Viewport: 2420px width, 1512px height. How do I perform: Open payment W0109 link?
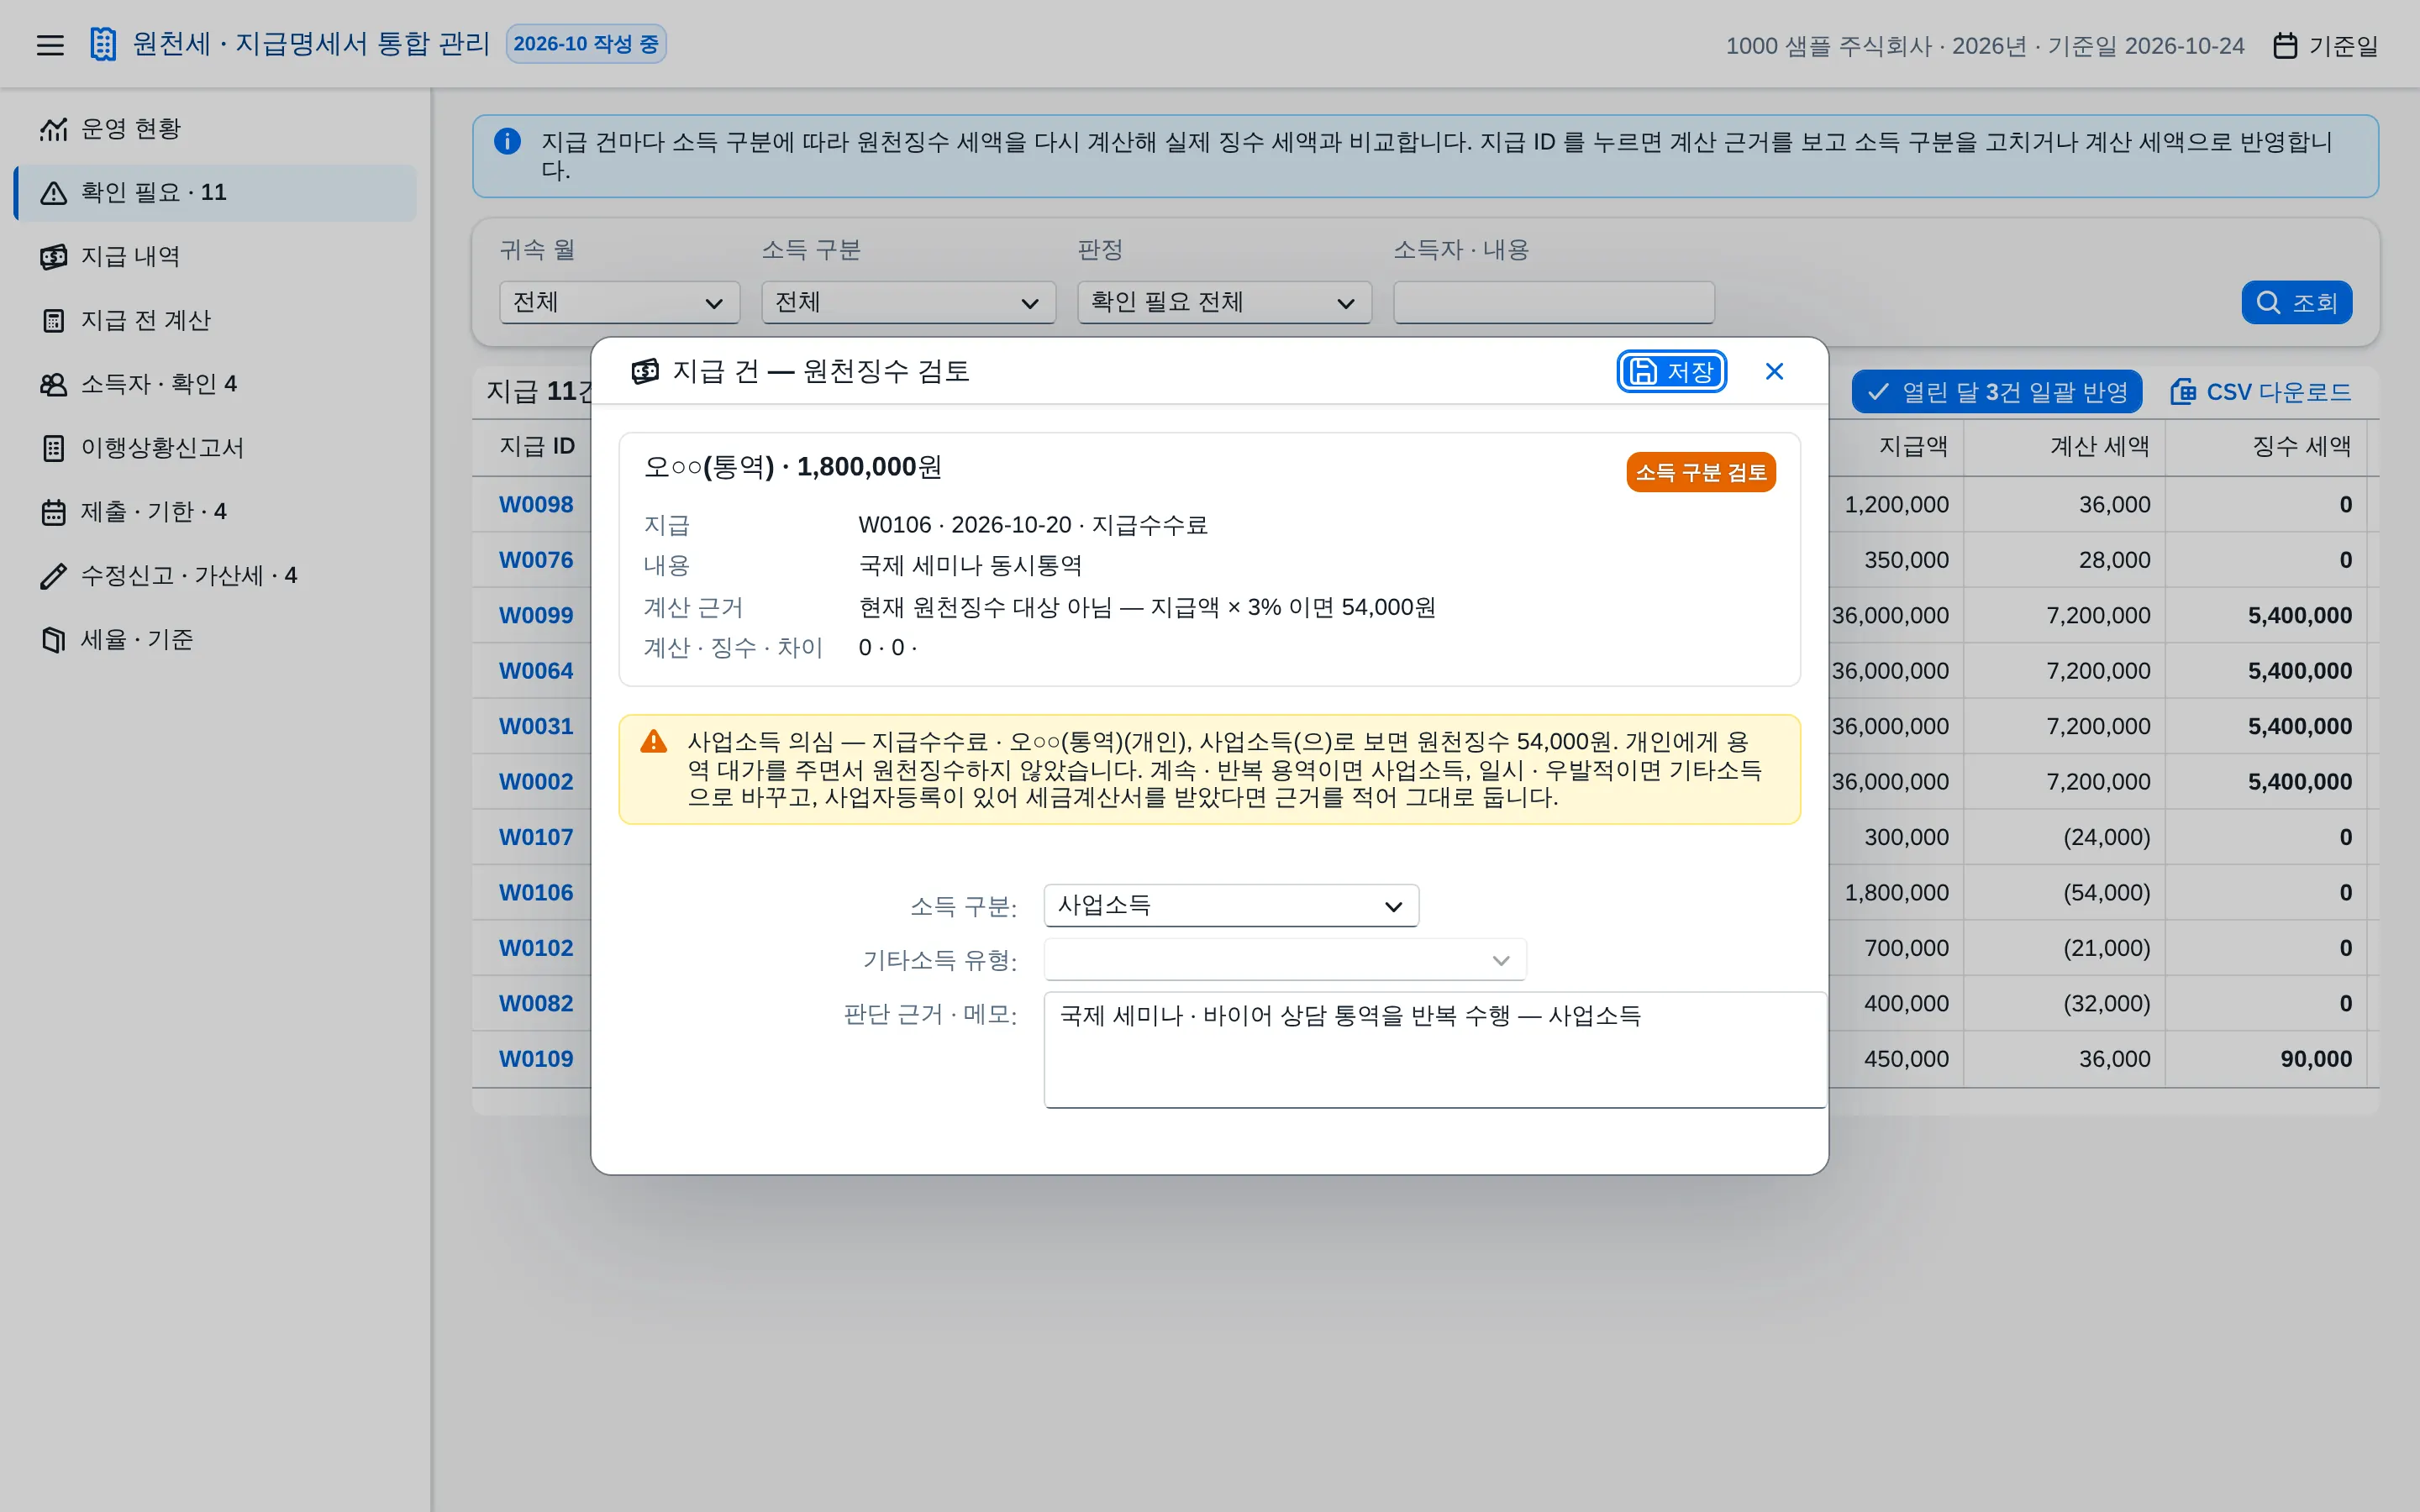(x=536, y=1059)
